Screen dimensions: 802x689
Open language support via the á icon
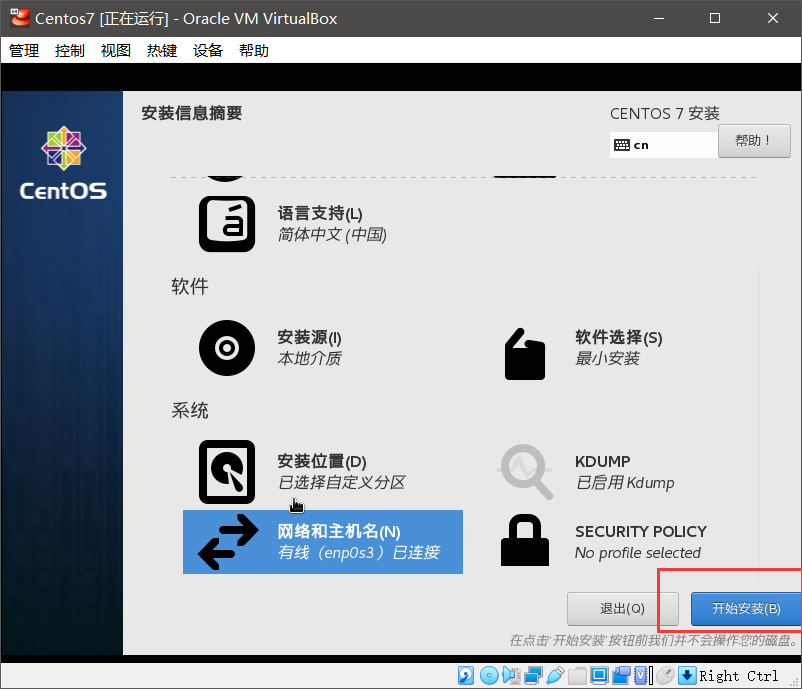click(x=227, y=224)
